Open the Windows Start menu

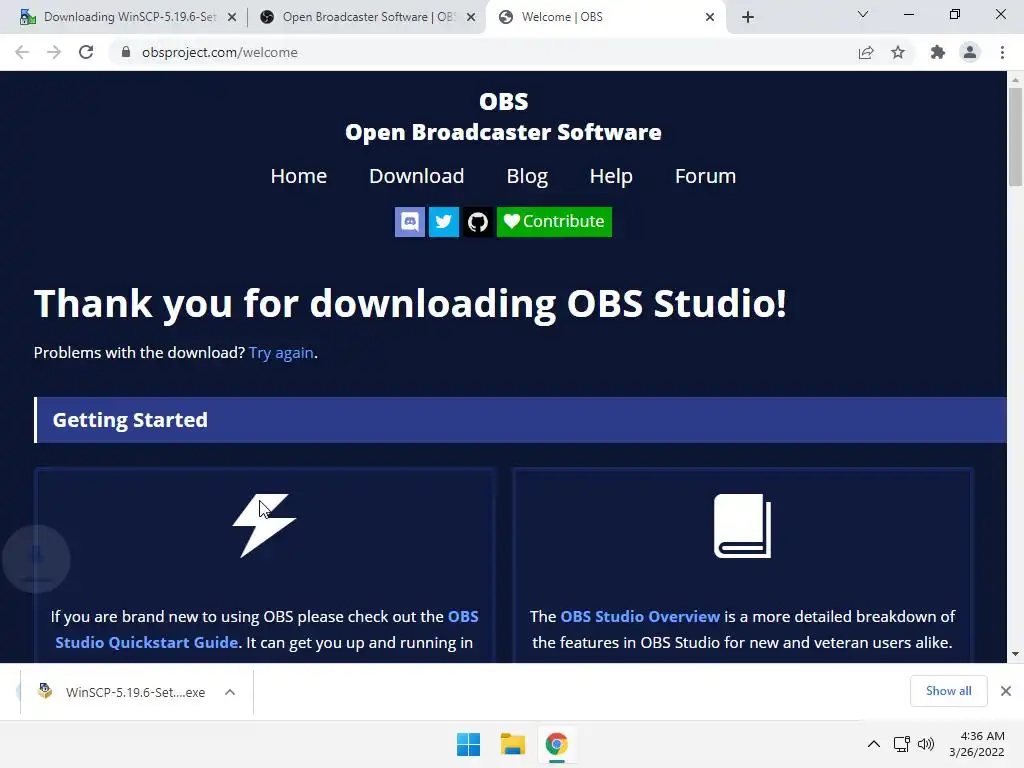click(468, 744)
